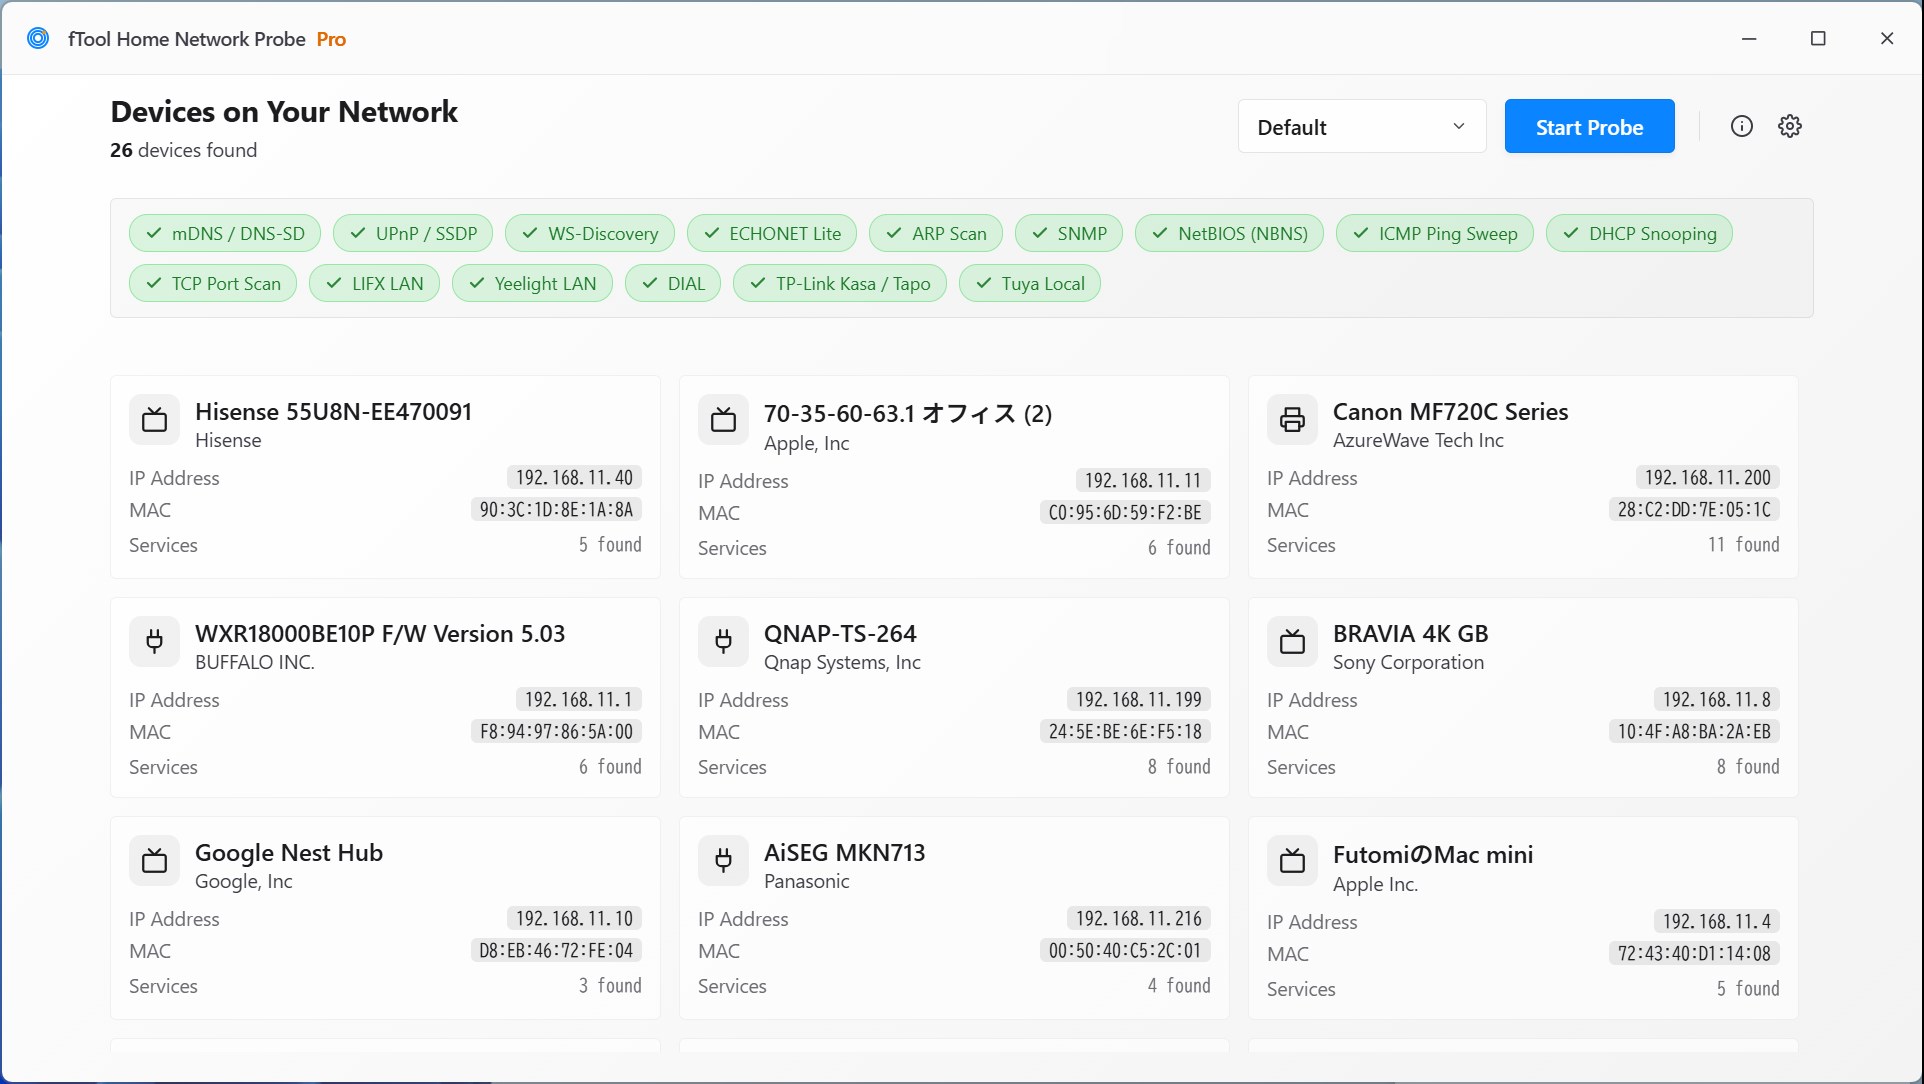Toggle the LIFX LAN chip
This screenshot has height=1084, width=1924.
(374, 283)
